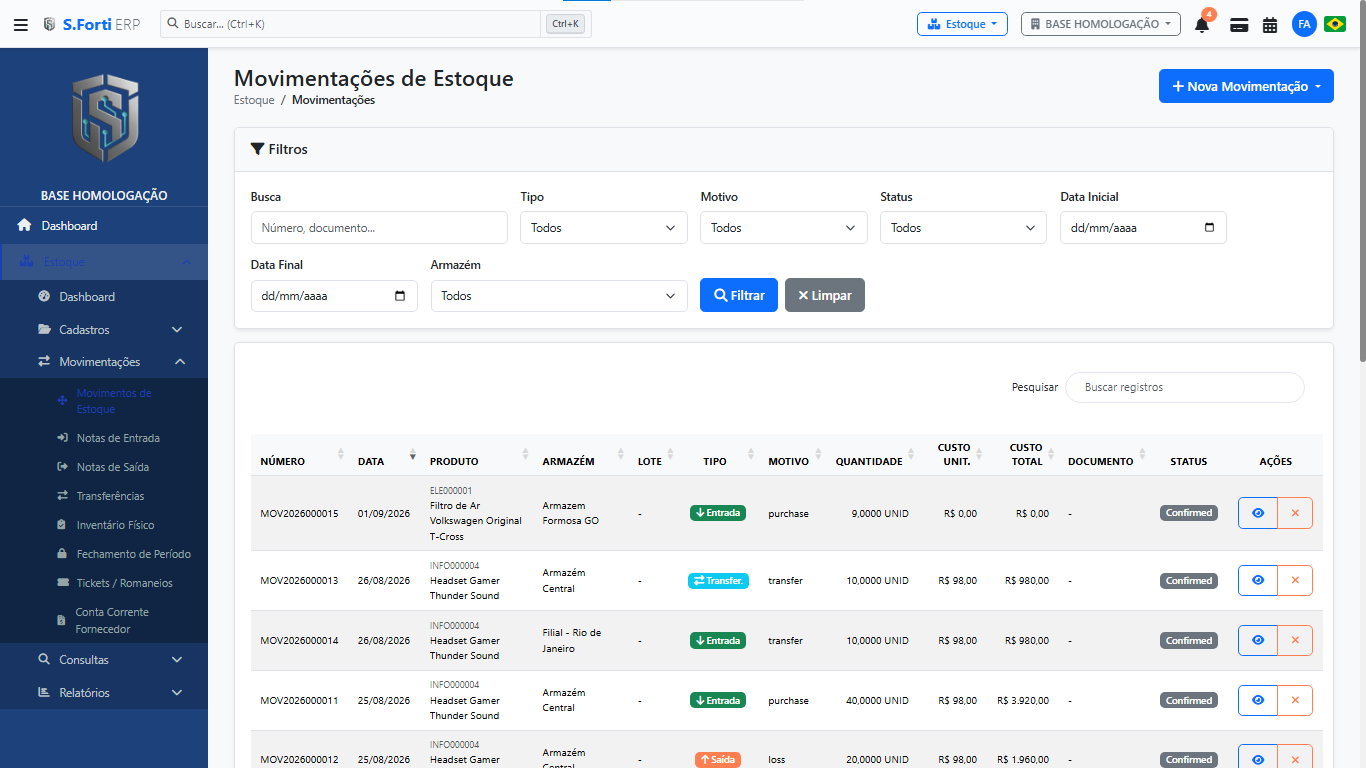Collapse the Movimentações sidebar section
This screenshot has height=768, width=1366.
click(104, 362)
